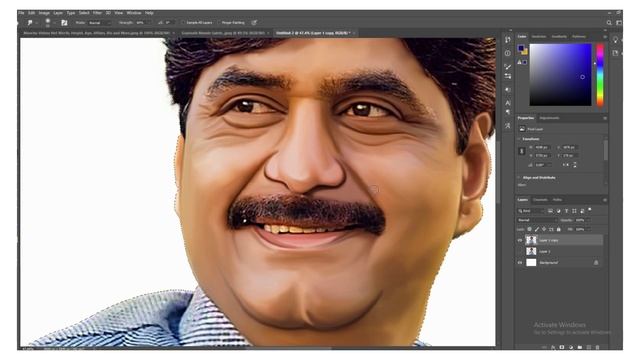Screen dimensions: 640x360
Task: Filter layers by pixel layers icon
Action: point(551,211)
